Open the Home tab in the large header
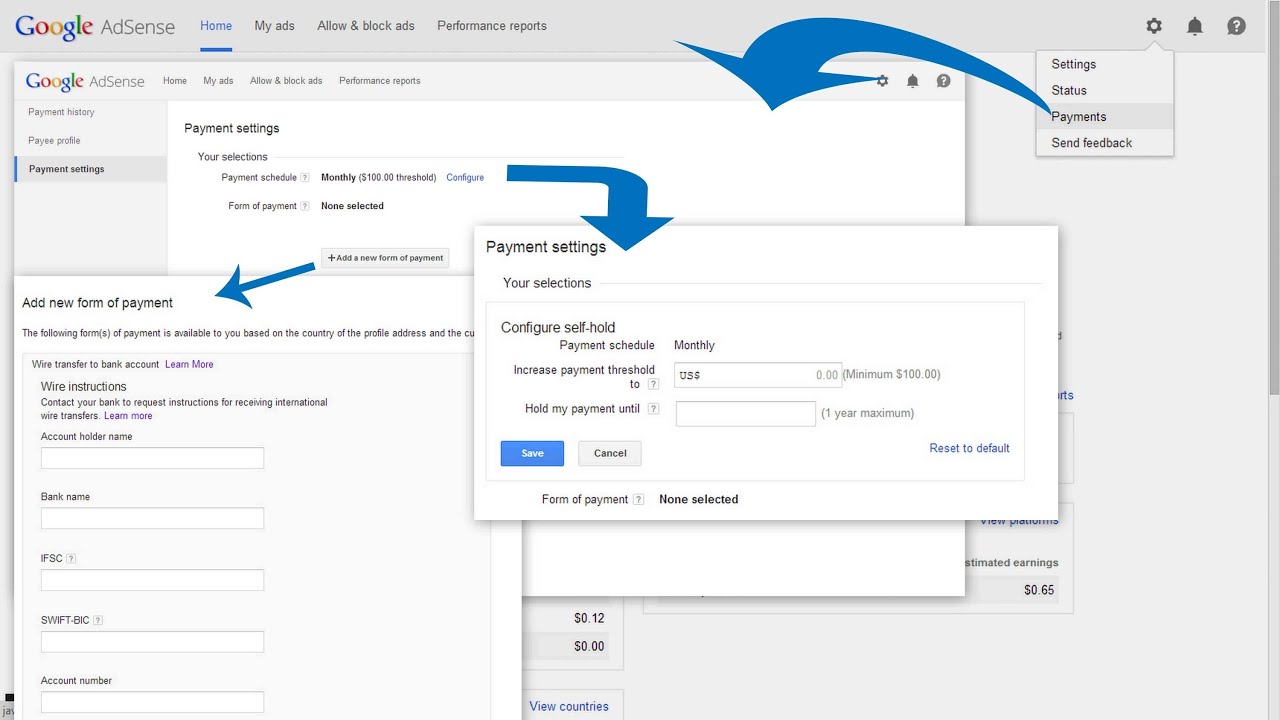 pyautogui.click(x=216, y=26)
